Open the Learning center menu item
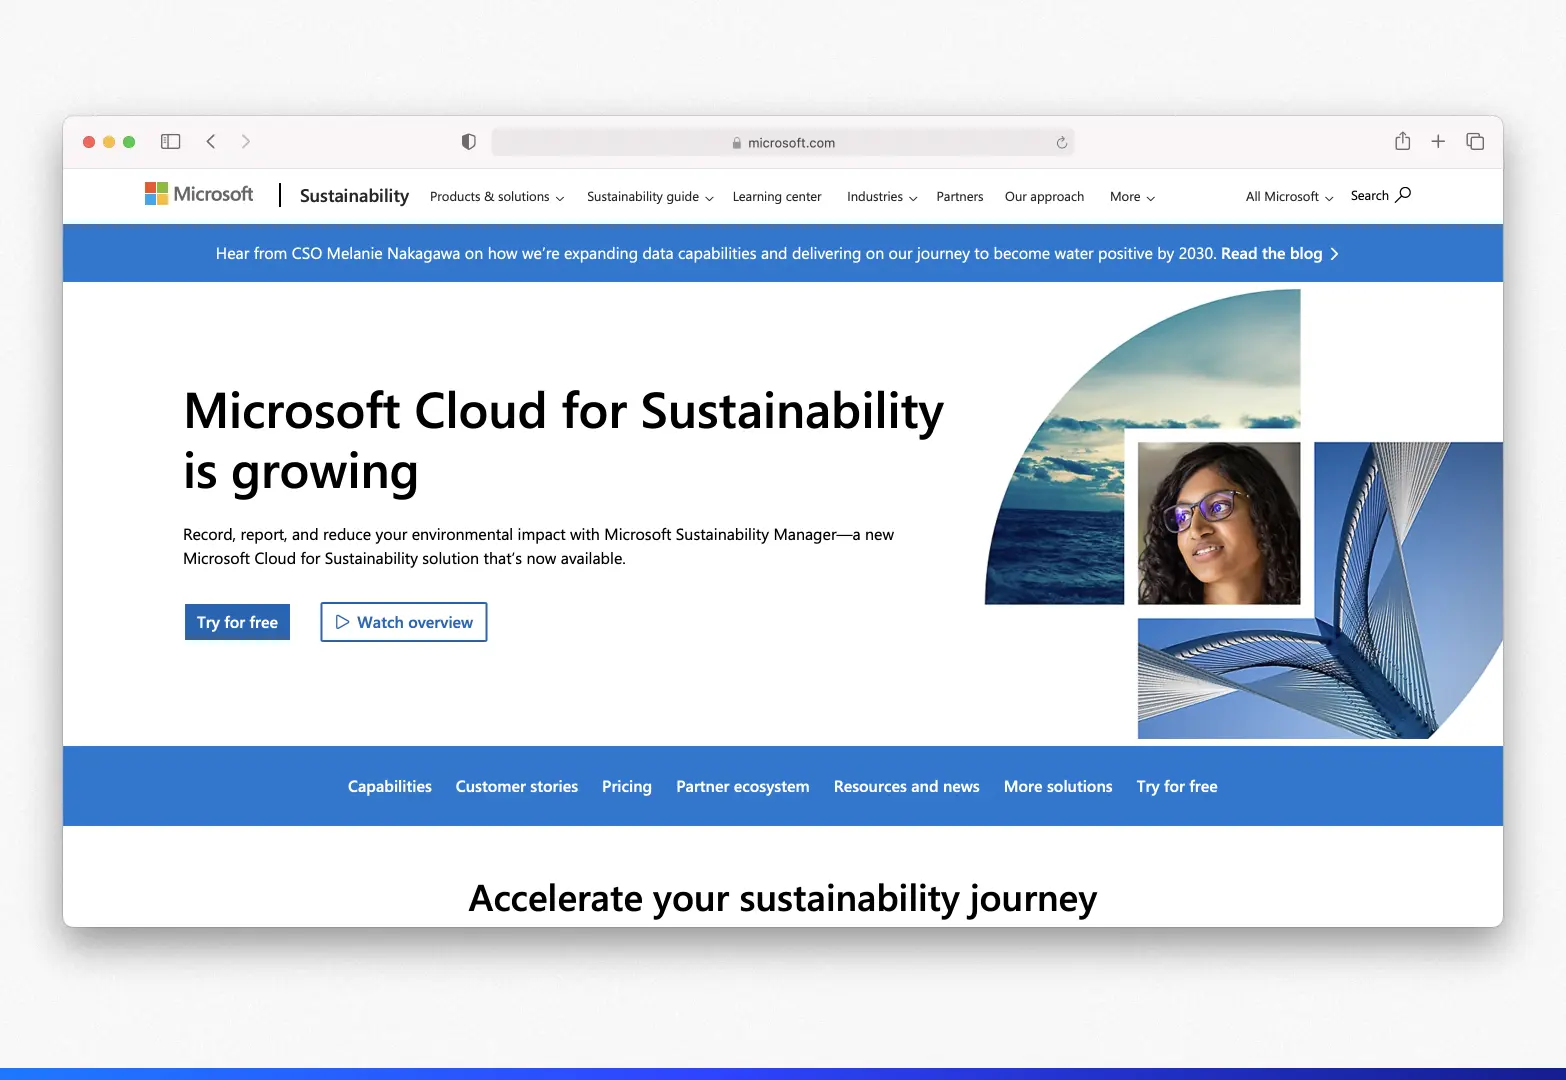This screenshot has width=1566, height=1080. pos(777,197)
